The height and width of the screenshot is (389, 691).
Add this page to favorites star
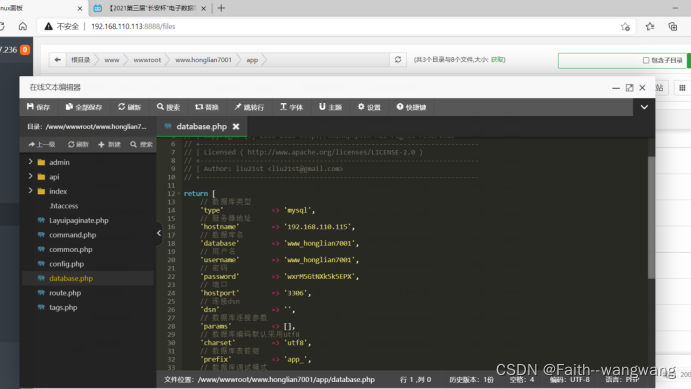click(x=625, y=27)
